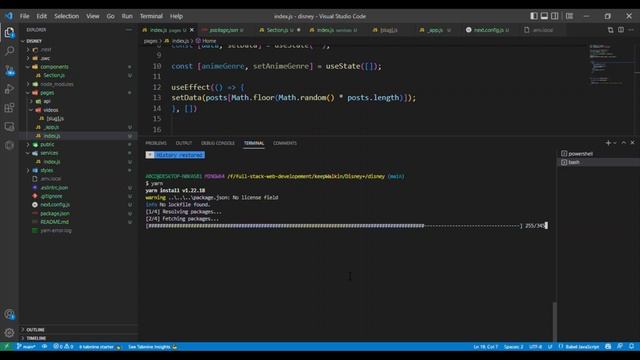Screen dimensions: 640x360
Task: Close the terminal panel
Action: [633, 143]
